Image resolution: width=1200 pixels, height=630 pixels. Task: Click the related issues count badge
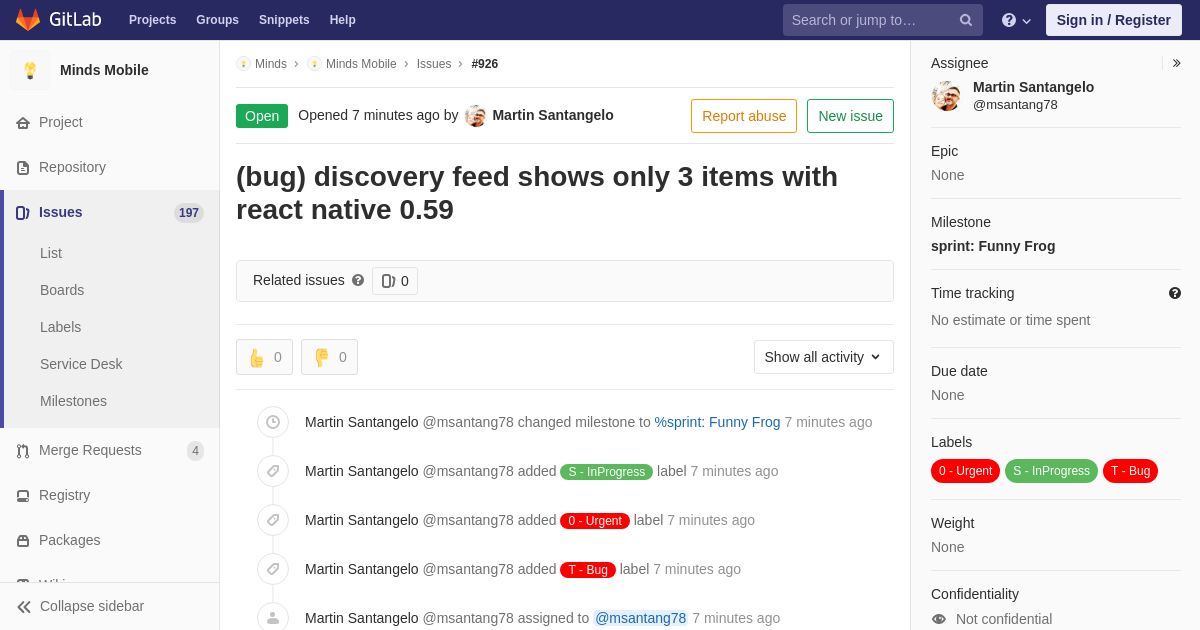pyautogui.click(x=395, y=281)
